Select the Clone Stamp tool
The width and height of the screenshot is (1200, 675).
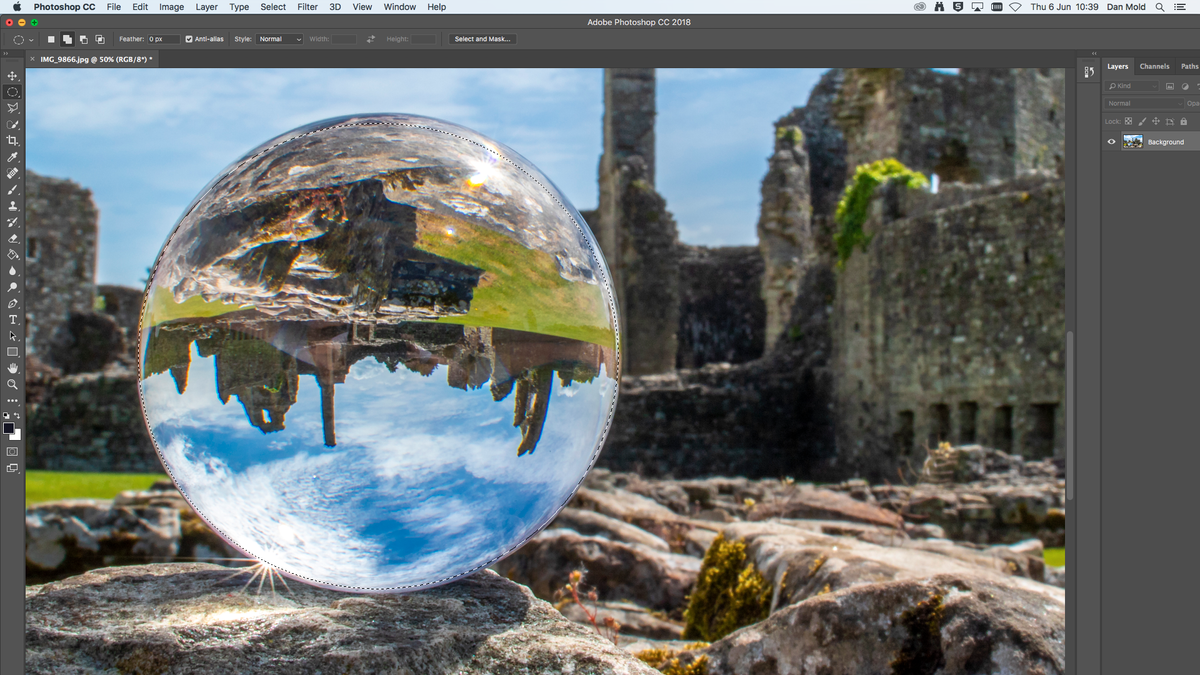pyautogui.click(x=13, y=204)
